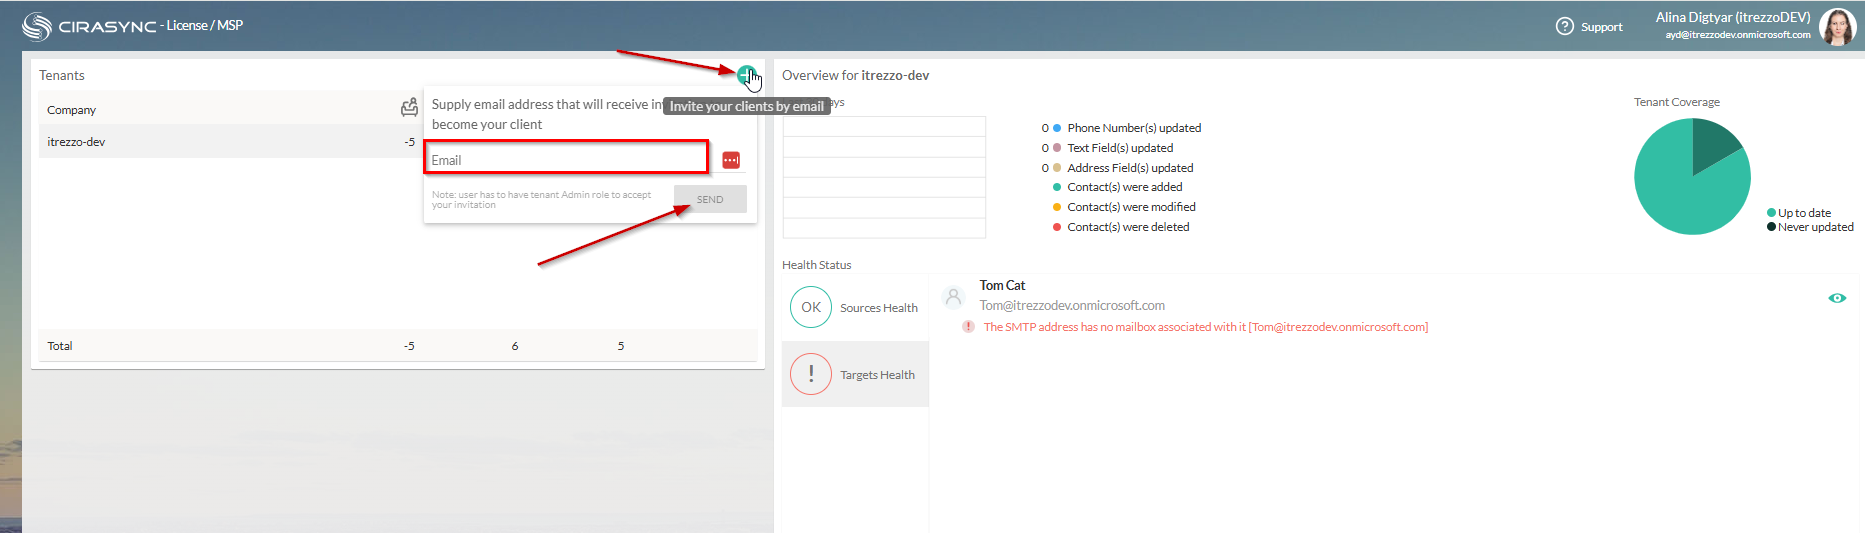The width and height of the screenshot is (1865, 533).
Task: Click Tom Cat's user avatar icon
Action: point(953,297)
